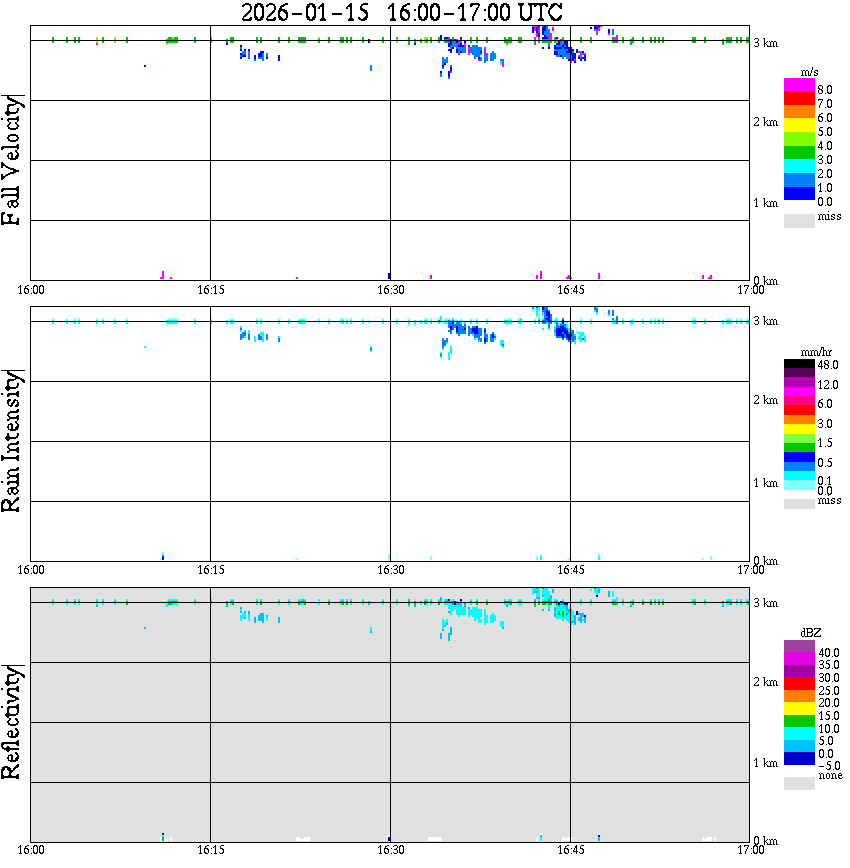Pick the green swatch in the dBZ legend
This screenshot has width=850, height=868.
click(799, 721)
